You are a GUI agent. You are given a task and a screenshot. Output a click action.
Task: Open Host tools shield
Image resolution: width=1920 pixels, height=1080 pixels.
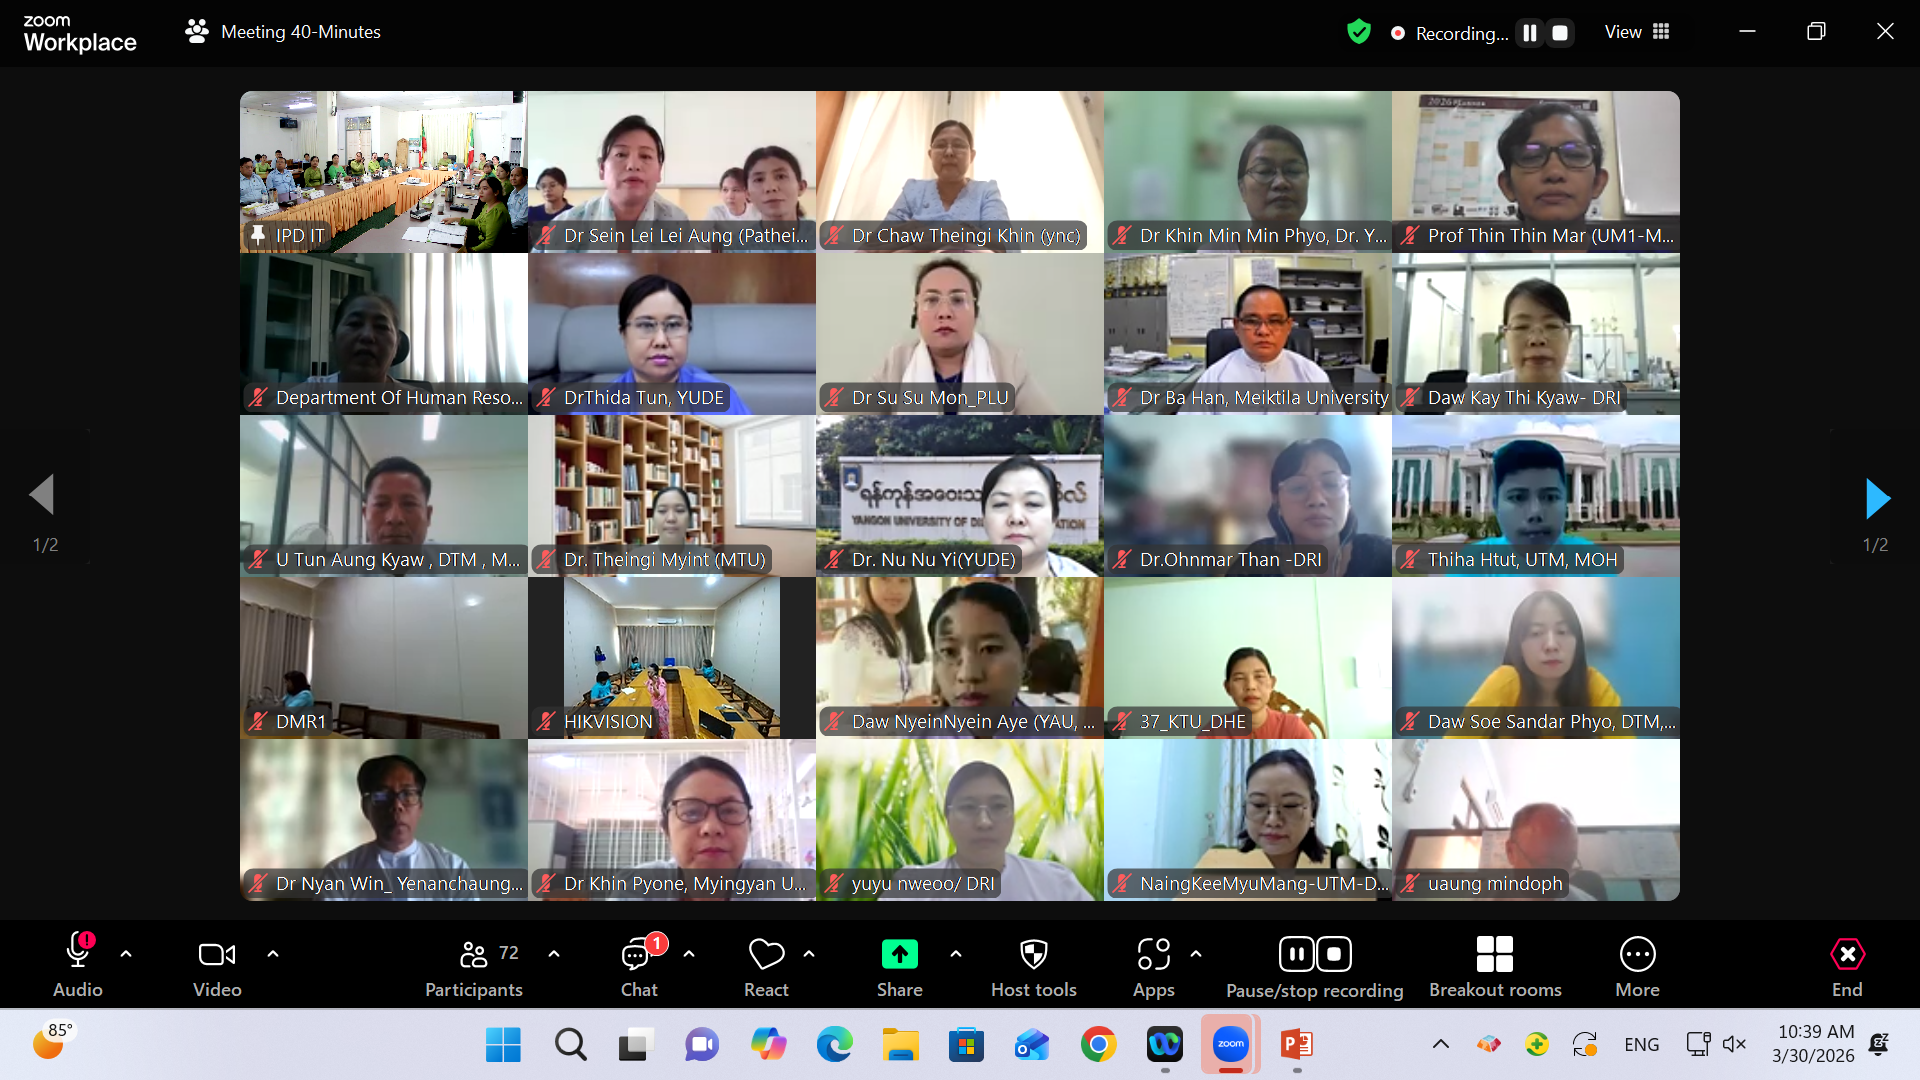[x=1033, y=955]
